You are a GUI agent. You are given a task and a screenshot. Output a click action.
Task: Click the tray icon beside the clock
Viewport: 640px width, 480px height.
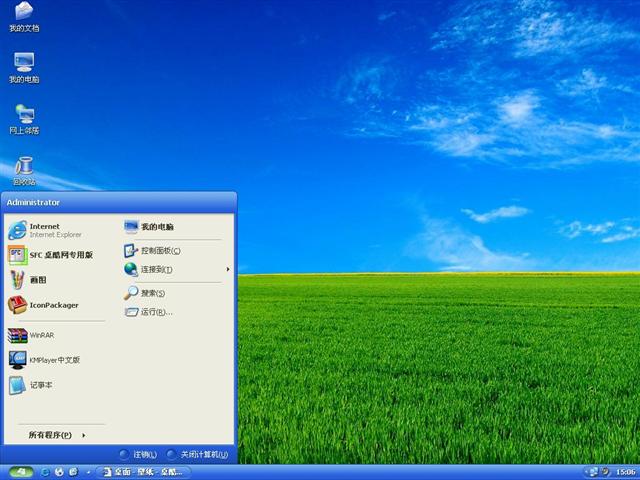pos(606,472)
